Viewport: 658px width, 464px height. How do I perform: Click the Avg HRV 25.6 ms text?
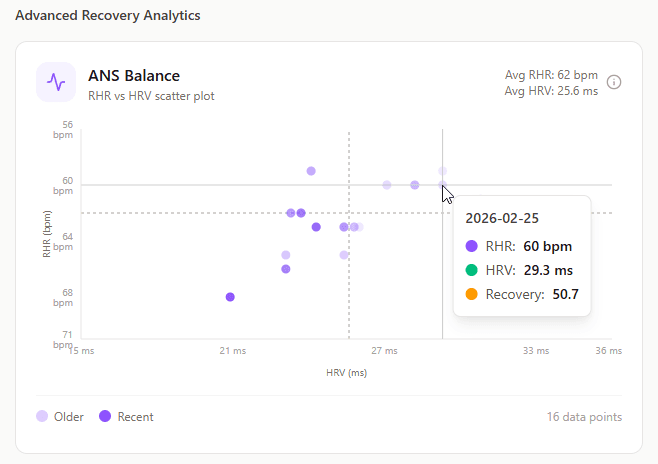552,90
